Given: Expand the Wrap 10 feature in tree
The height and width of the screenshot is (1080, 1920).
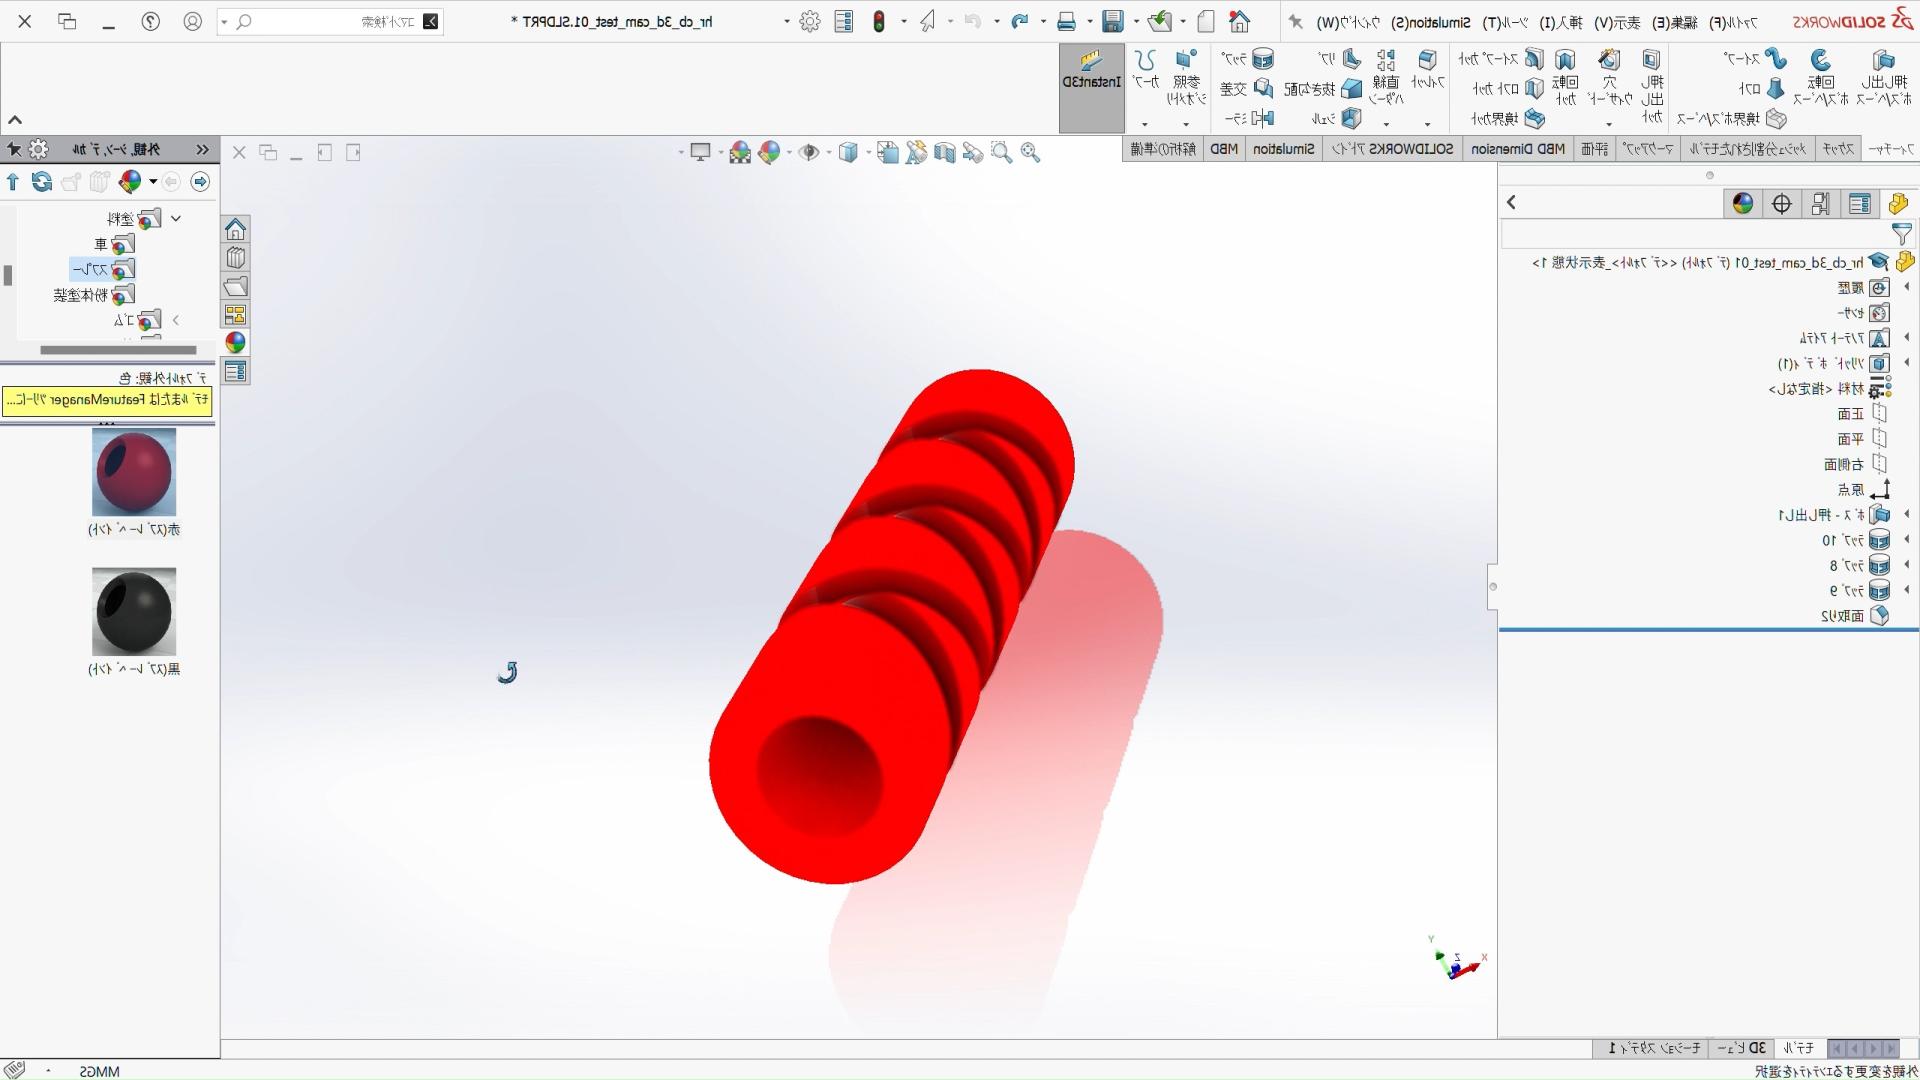Looking at the screenshot, I should tap(1907, 540).
